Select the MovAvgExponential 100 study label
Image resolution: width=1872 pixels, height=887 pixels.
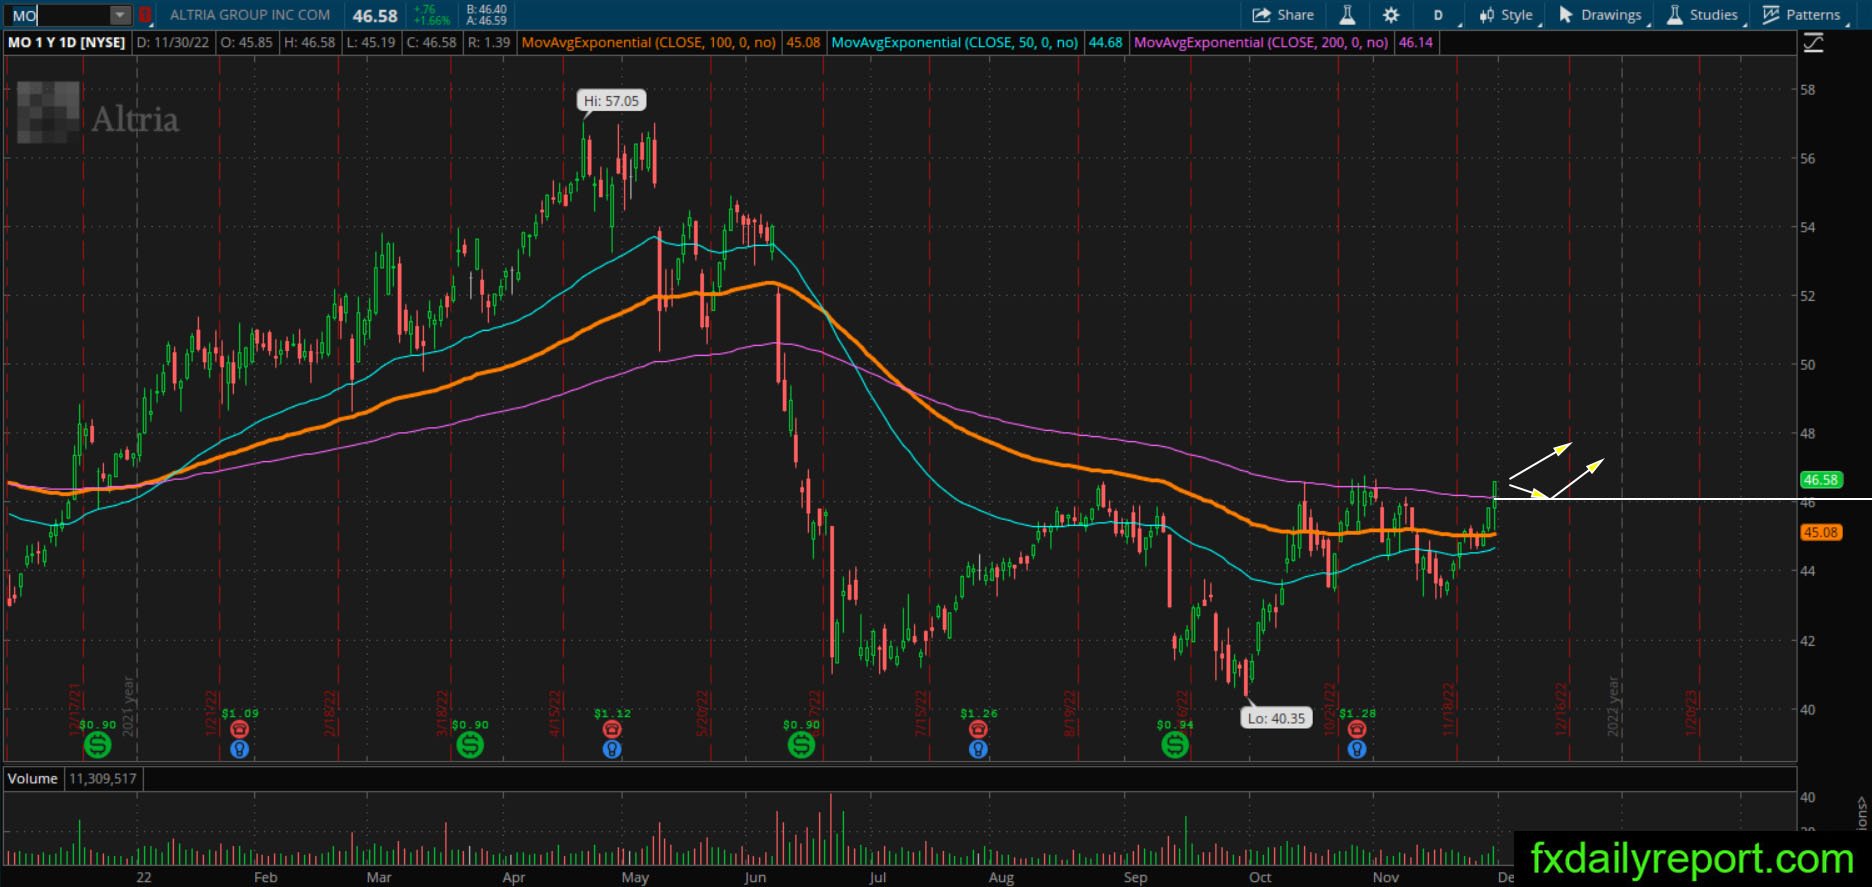tap(649, 43)
